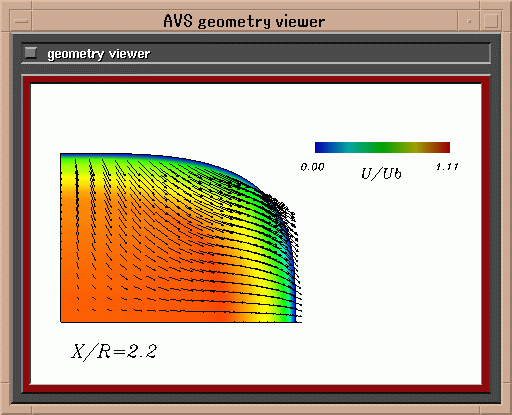This screenshot has height=415, width=512.
Task: Click the dark red viewport border
Action: point(256,80)
